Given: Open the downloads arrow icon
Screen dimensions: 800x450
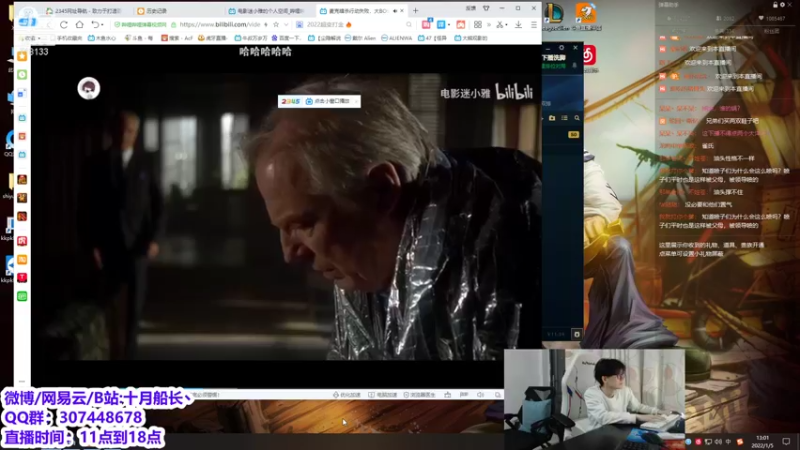Looking at the screenshot, I should point(518,24).
